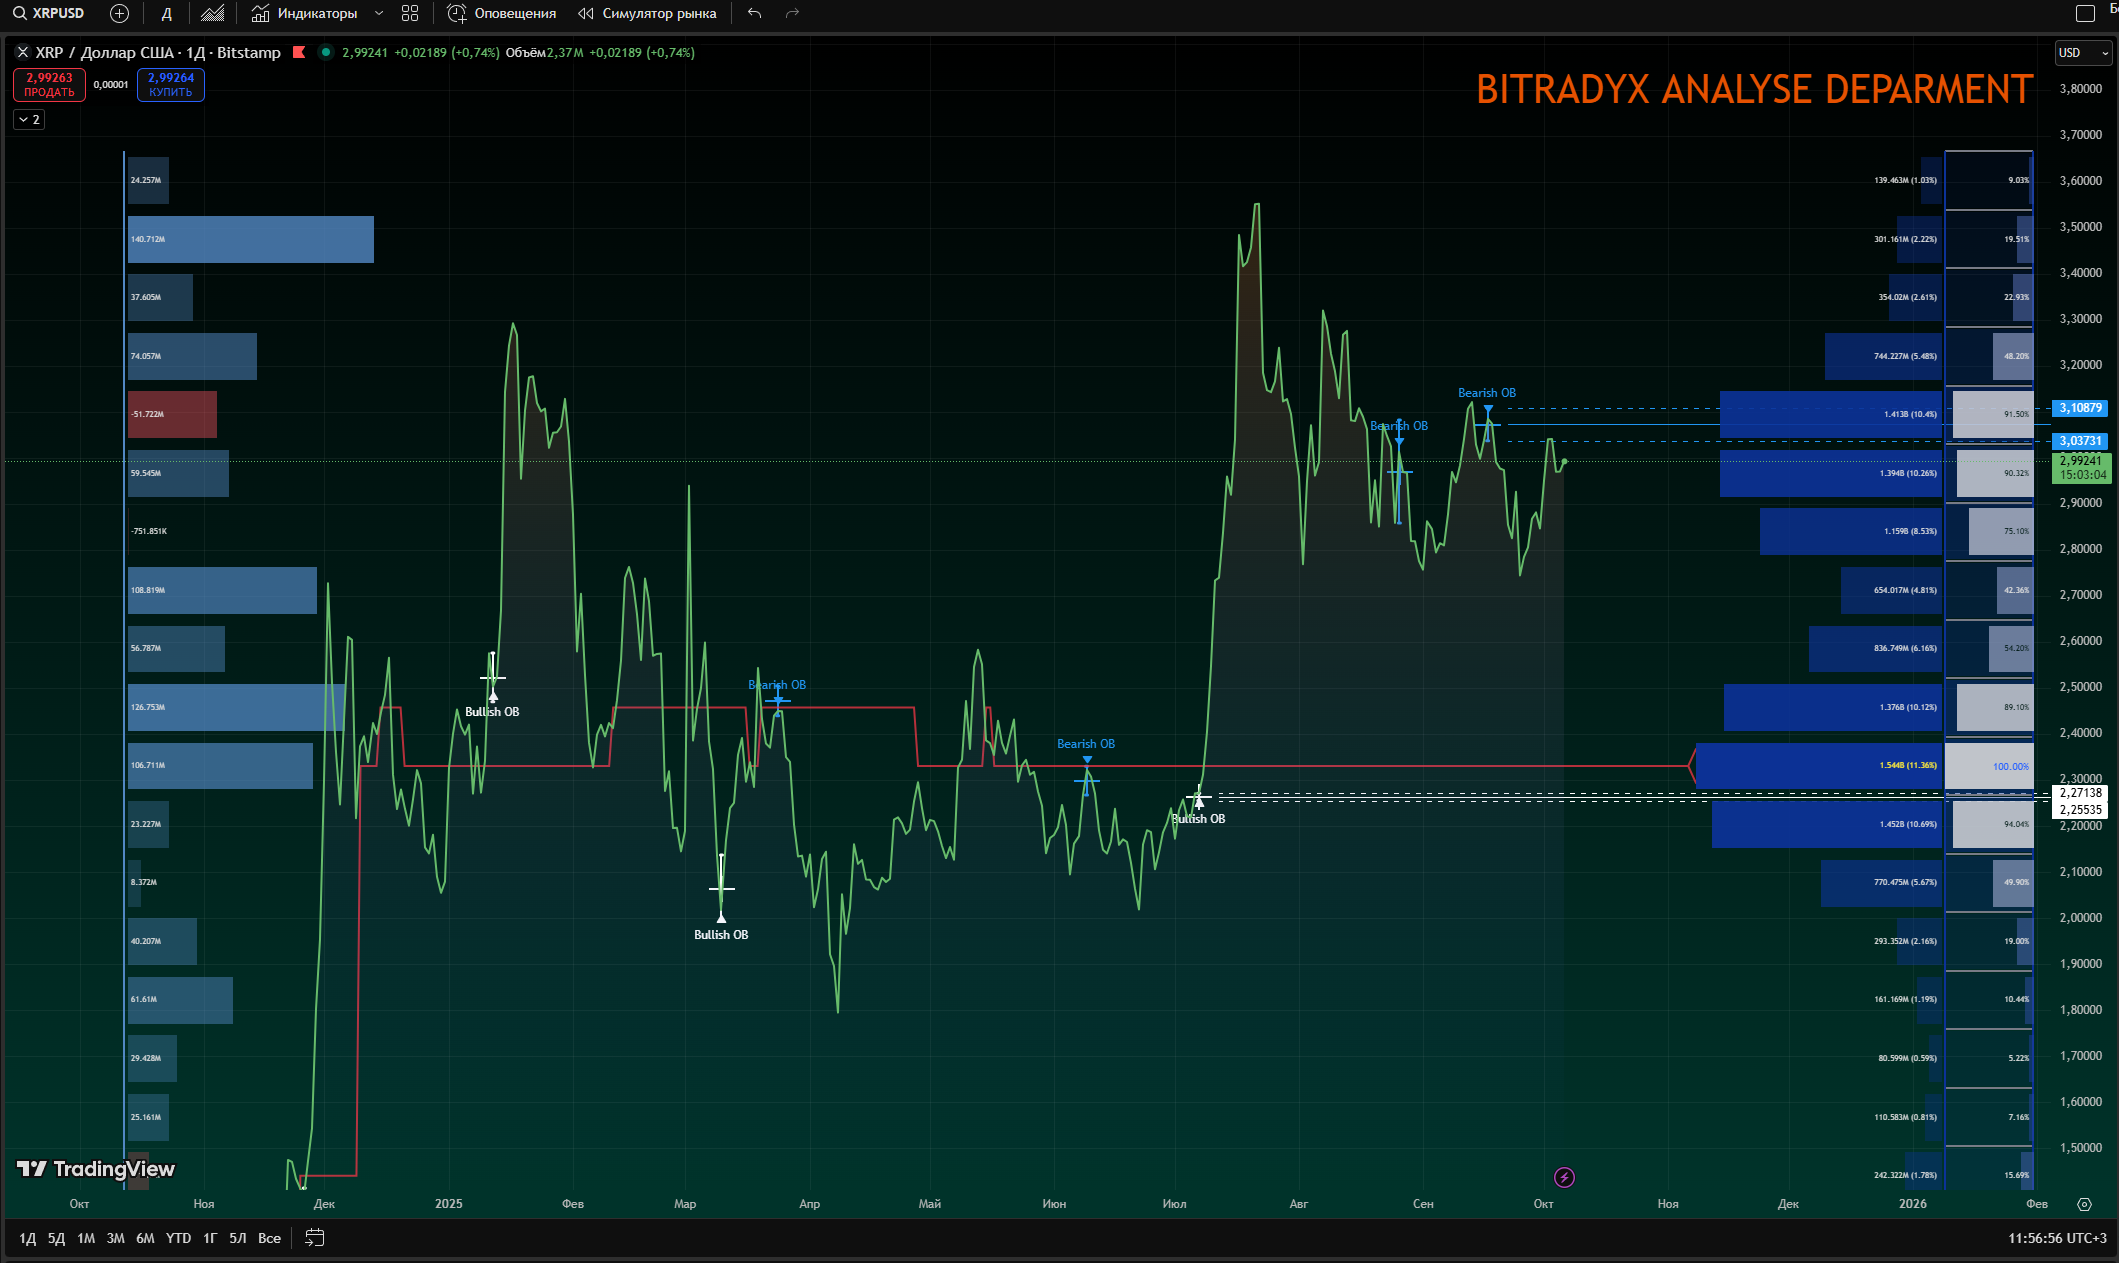Click the red -51.722M volume bar

[x=172, y=414]
